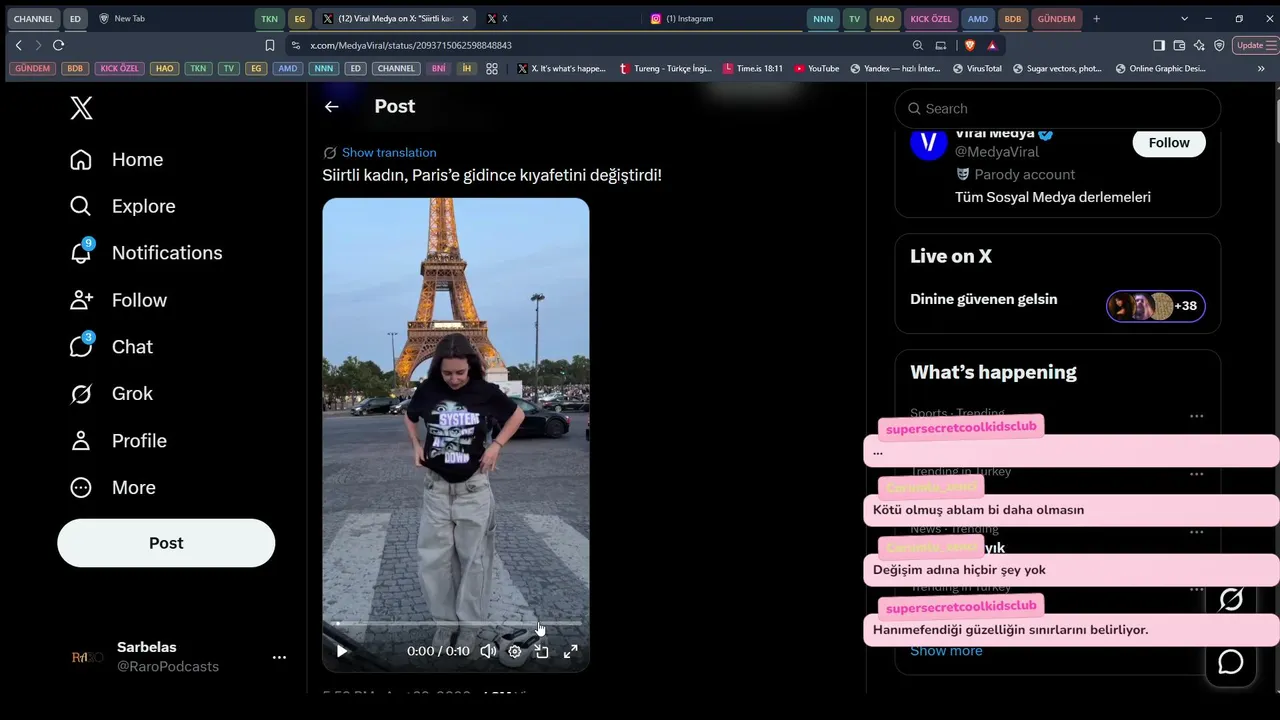Click the browser back arrow
The height and width of the screenshot is (720, 1280).
18,45
